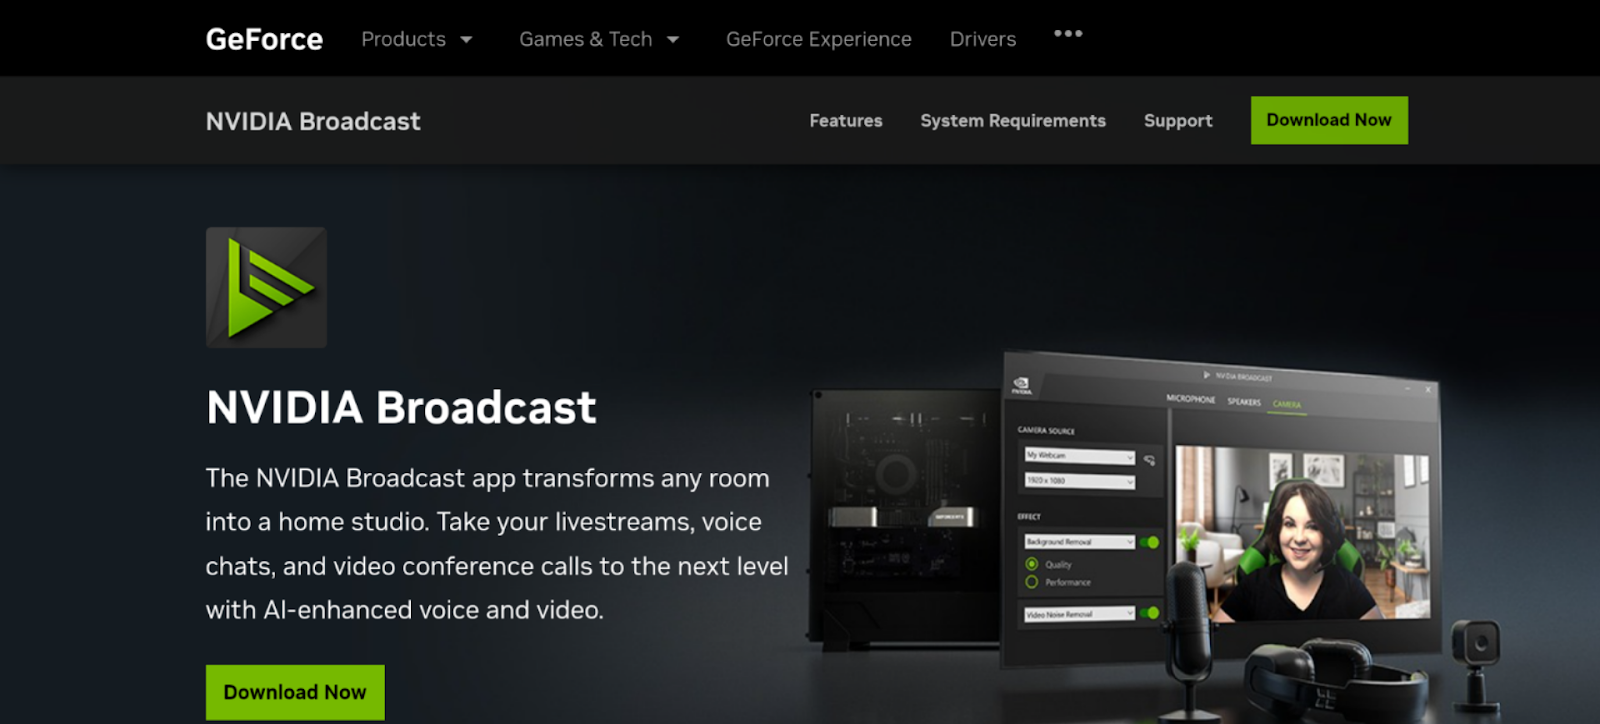This screenshot has width=1600, height=724.
Task: Click the NVIDIA Broadcast sub-navigation title
Action: coord(313,121)
